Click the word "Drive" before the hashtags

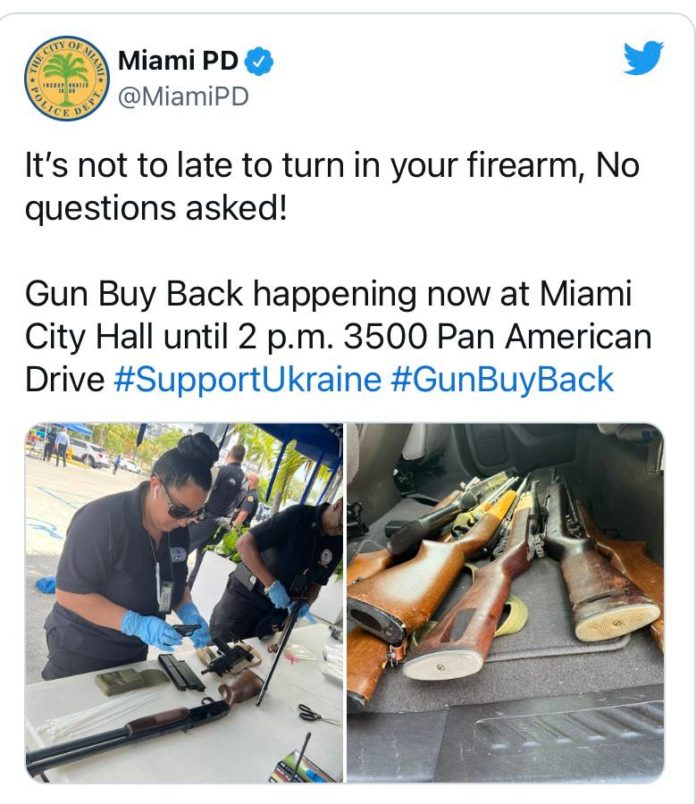[65, 379]
